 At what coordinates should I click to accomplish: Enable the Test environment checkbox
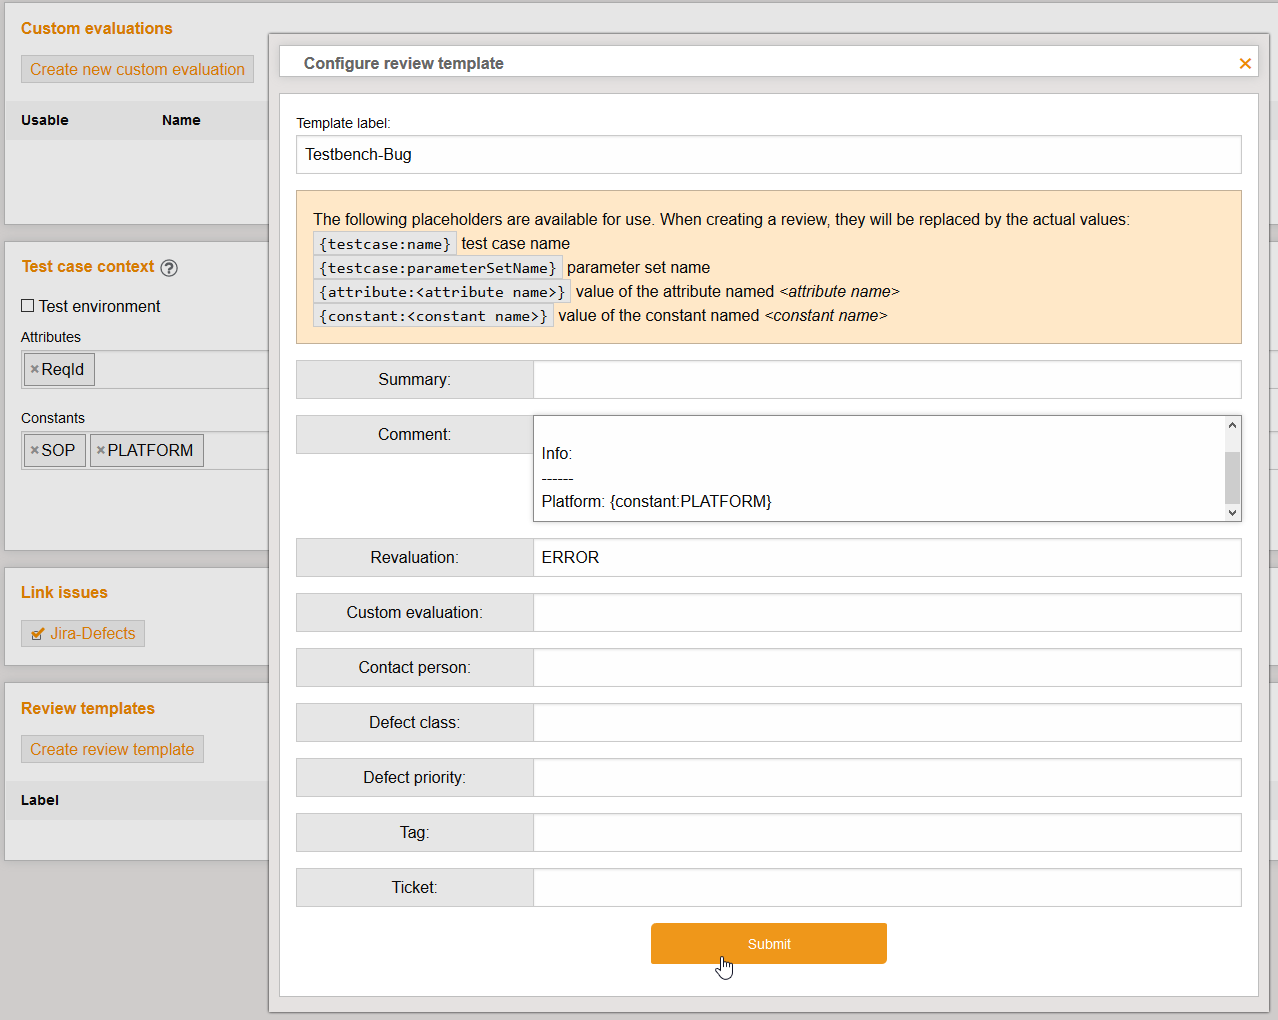[28, 306]
